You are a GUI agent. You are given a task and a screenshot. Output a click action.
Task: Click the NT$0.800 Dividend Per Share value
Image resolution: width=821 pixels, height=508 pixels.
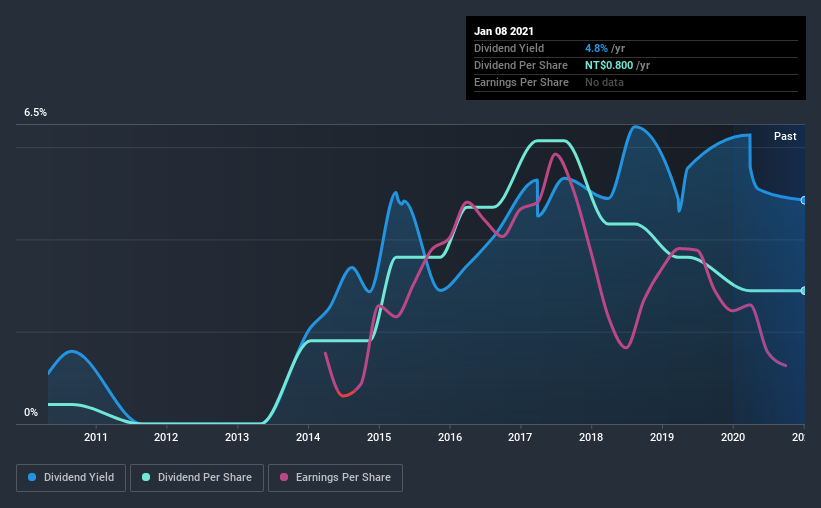click(x=609, y=65)
